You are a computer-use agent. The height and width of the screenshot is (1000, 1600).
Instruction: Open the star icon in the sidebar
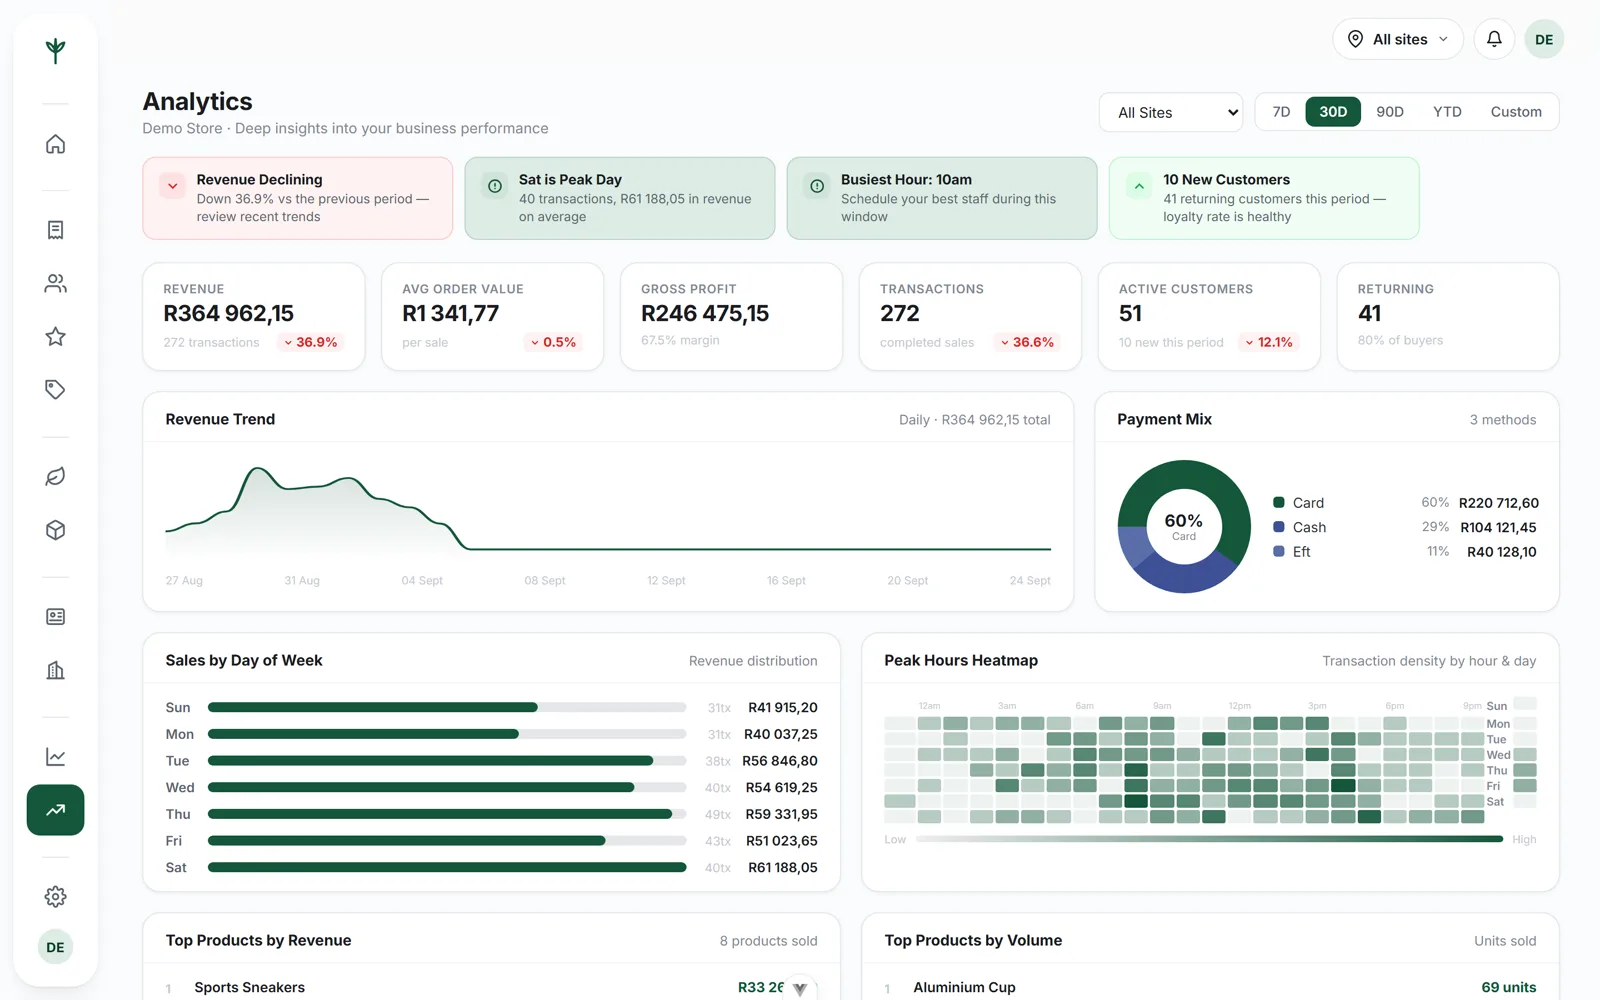(56, 337)
